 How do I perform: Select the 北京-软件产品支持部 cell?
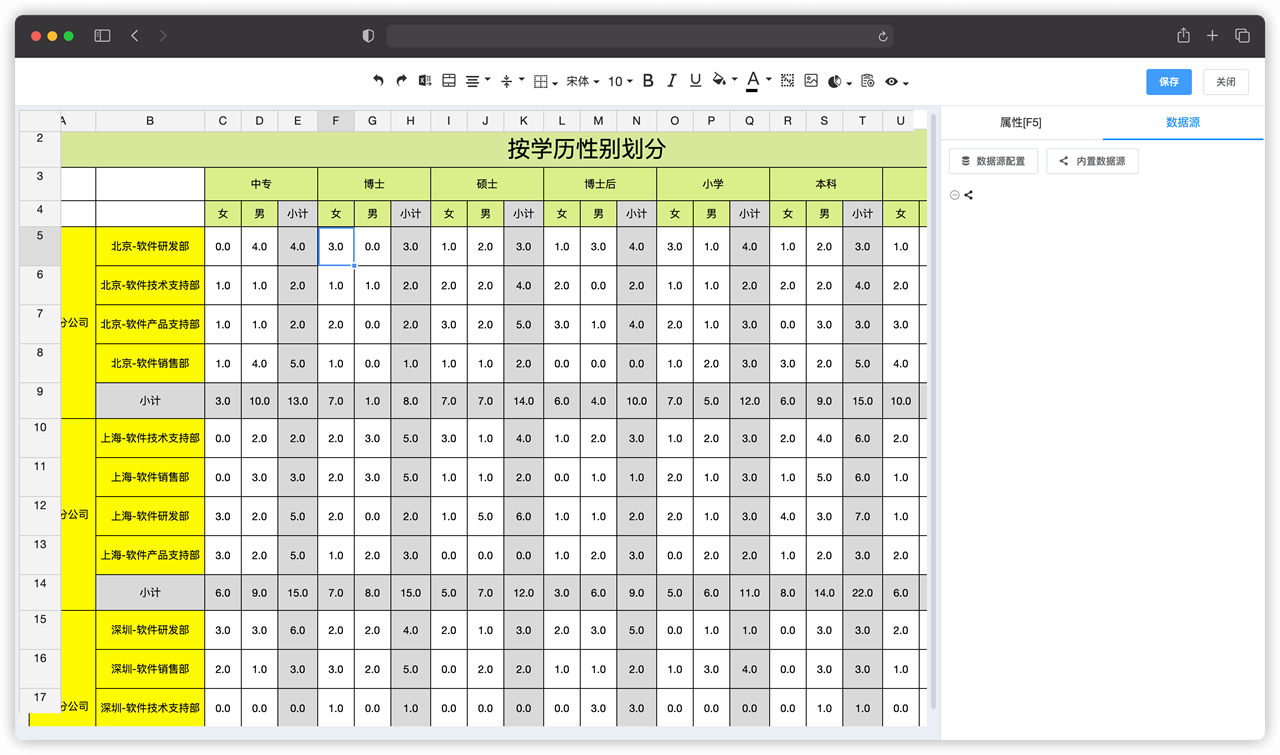(150, 324)
